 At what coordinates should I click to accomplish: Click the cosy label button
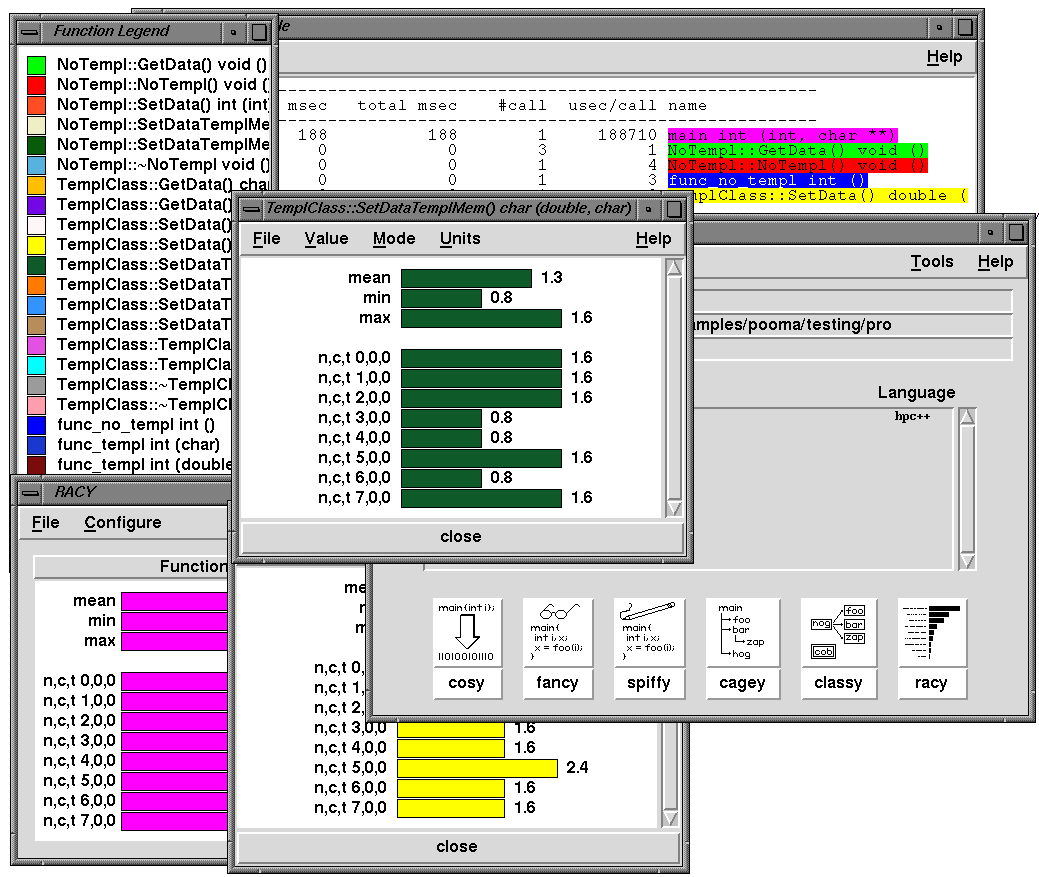[x=467, y=683]
